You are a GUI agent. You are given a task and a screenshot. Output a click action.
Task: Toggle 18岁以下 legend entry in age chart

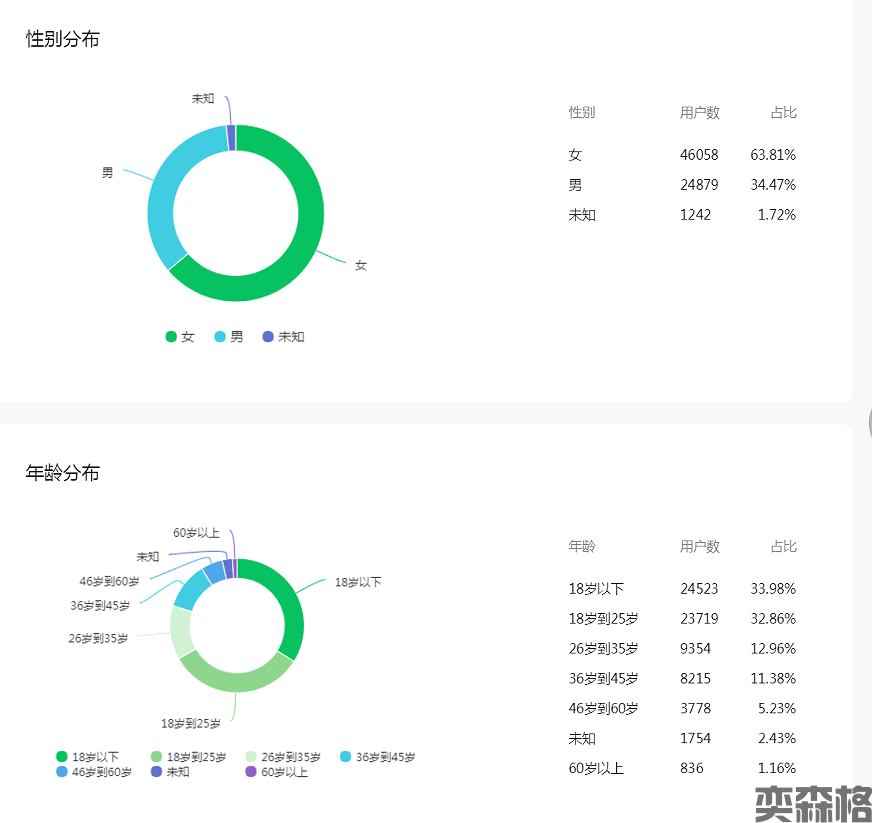tap(88, 757)
